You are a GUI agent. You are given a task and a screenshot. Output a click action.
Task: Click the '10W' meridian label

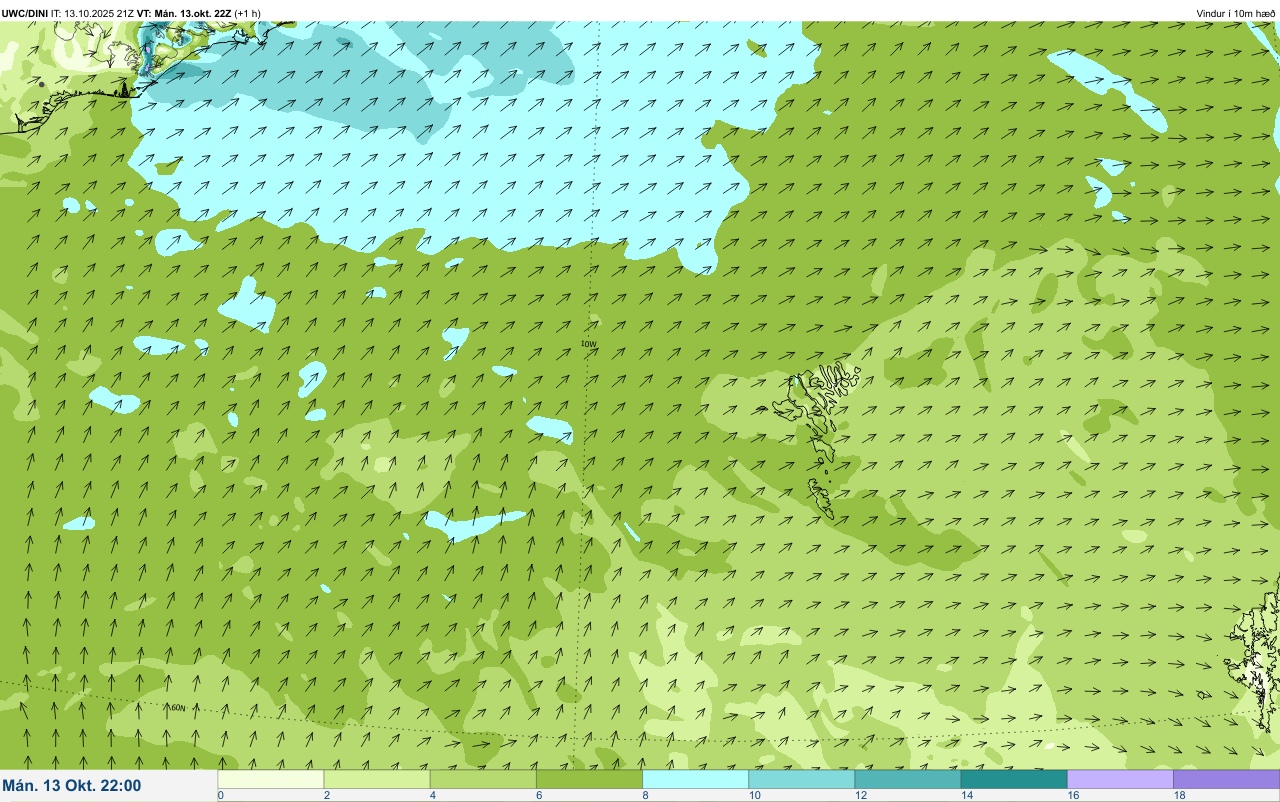pos(589,344)
